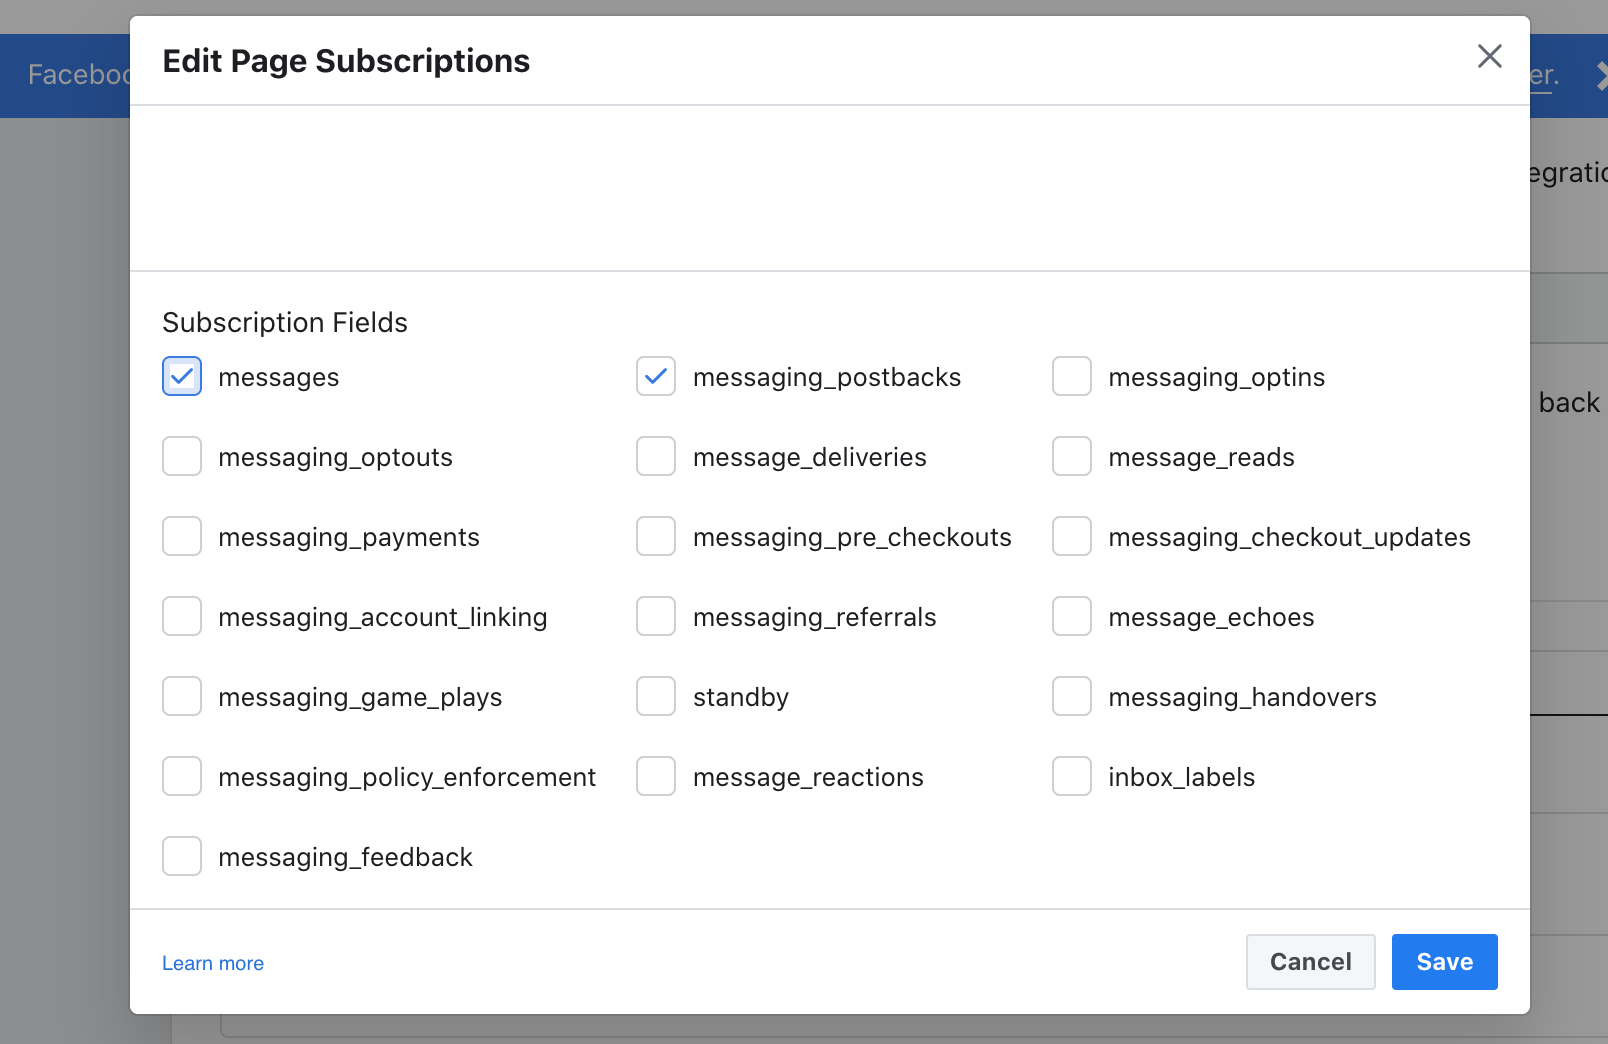Enable the standby subscription field
Viewport: 1608px width, 1044px height.
click(x=656, y=697)
